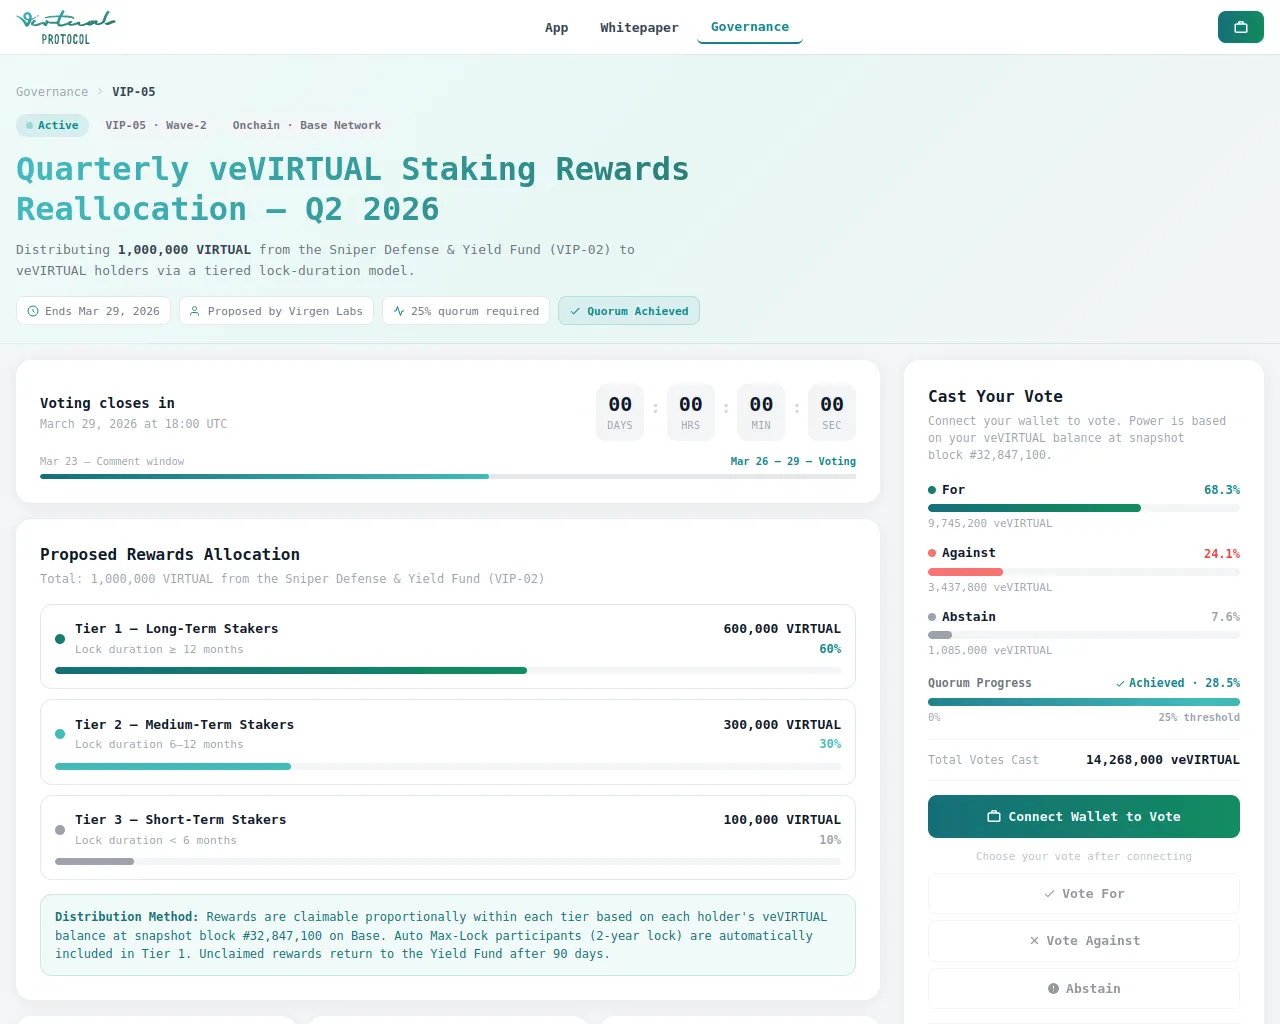Image resolution: width=1280 pixels, height=1024 pixels.
Task: Select the Vote Against option
Action: click(x=1083, y=941)
